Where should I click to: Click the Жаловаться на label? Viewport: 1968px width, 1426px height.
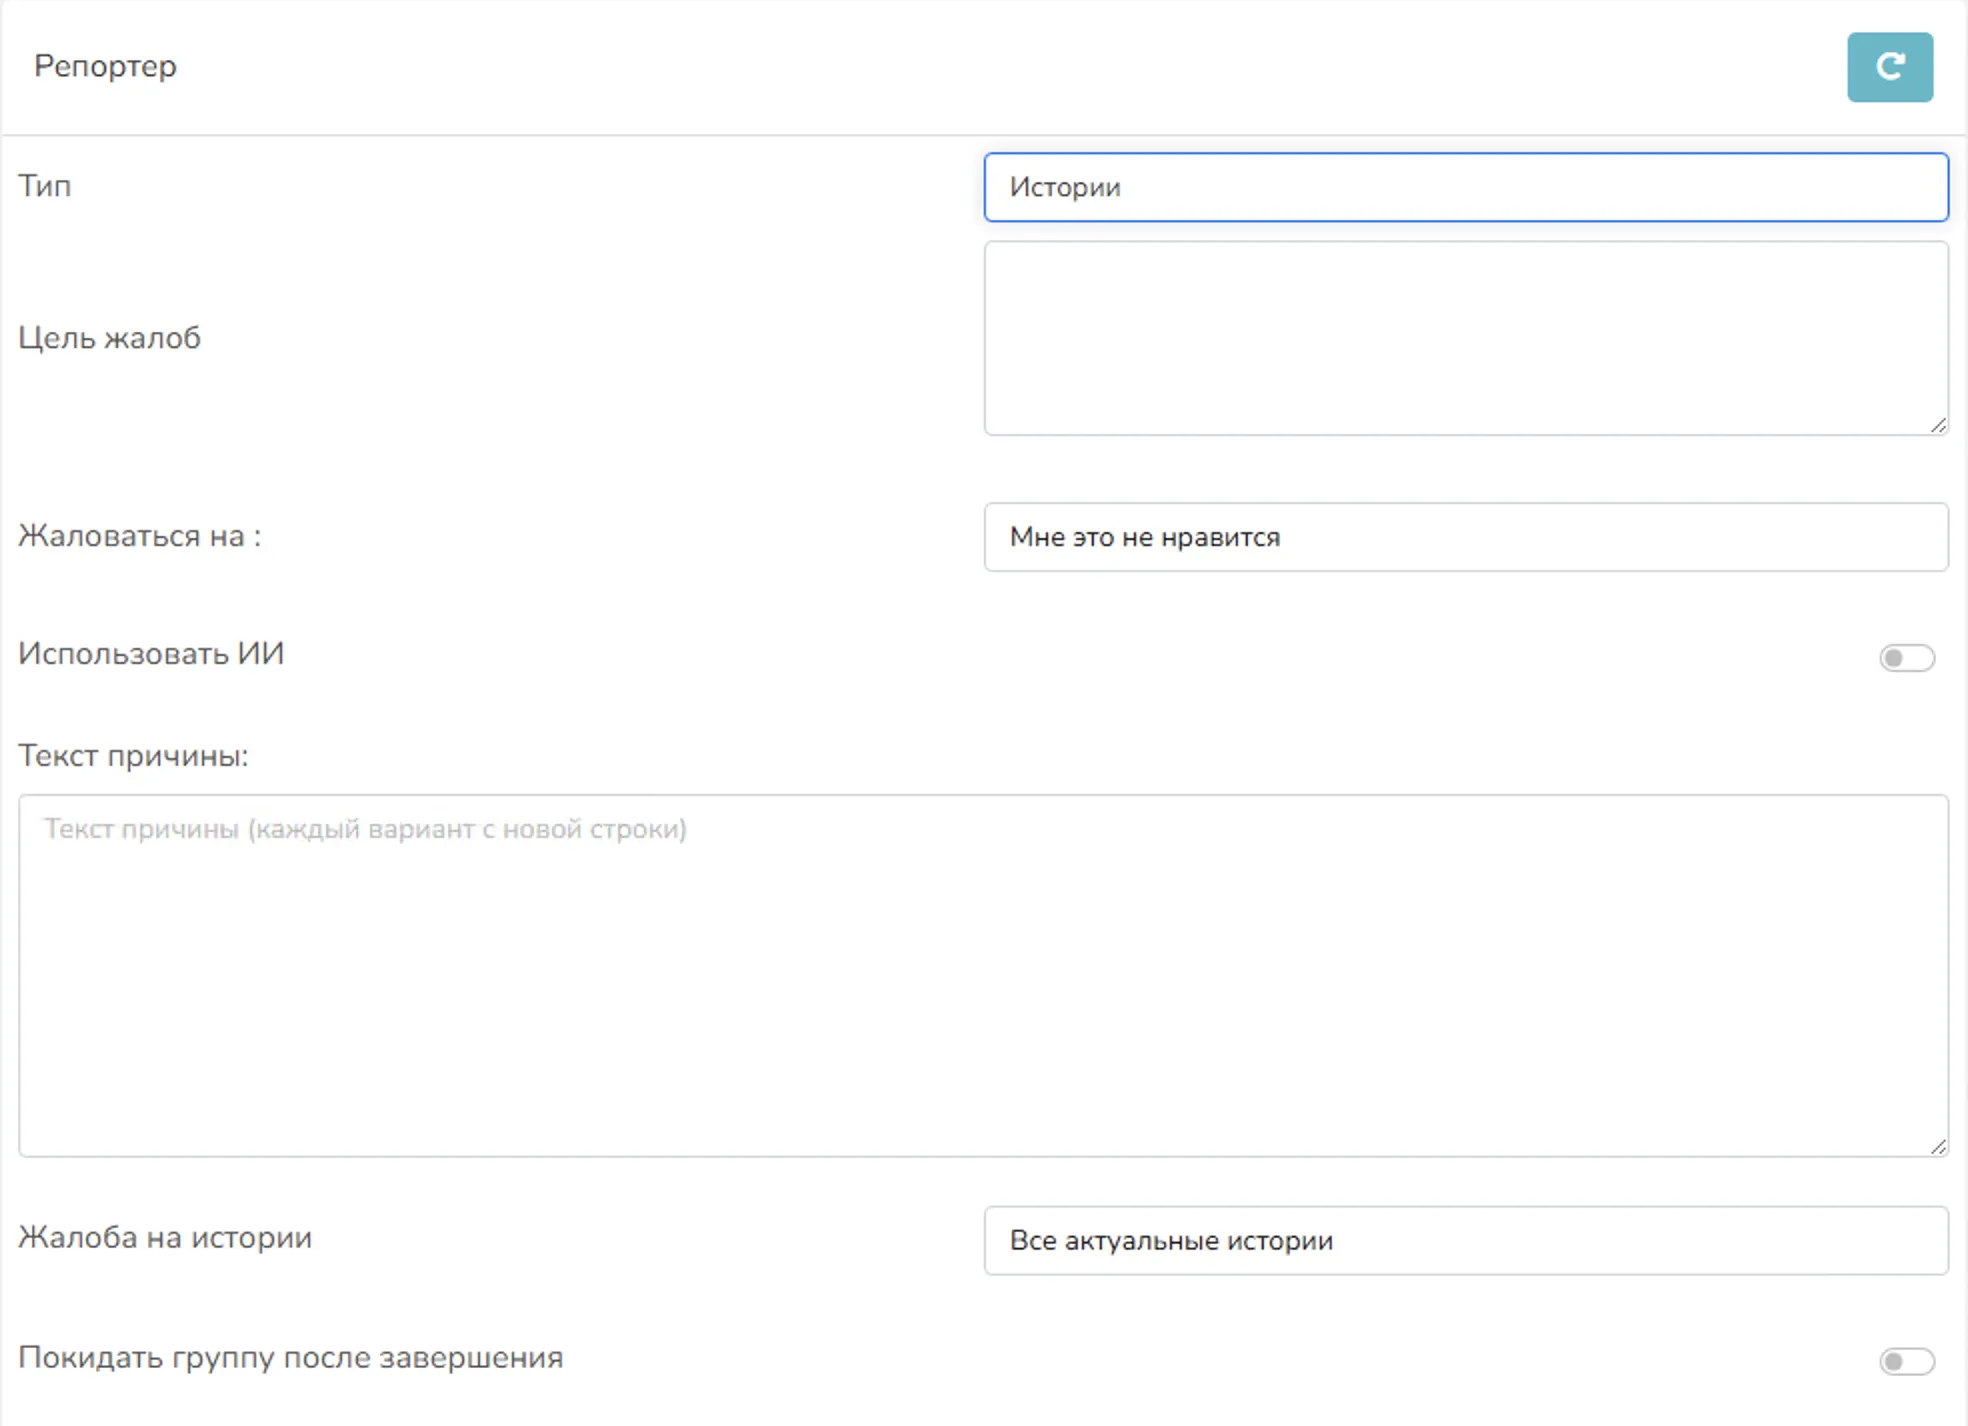139,536
